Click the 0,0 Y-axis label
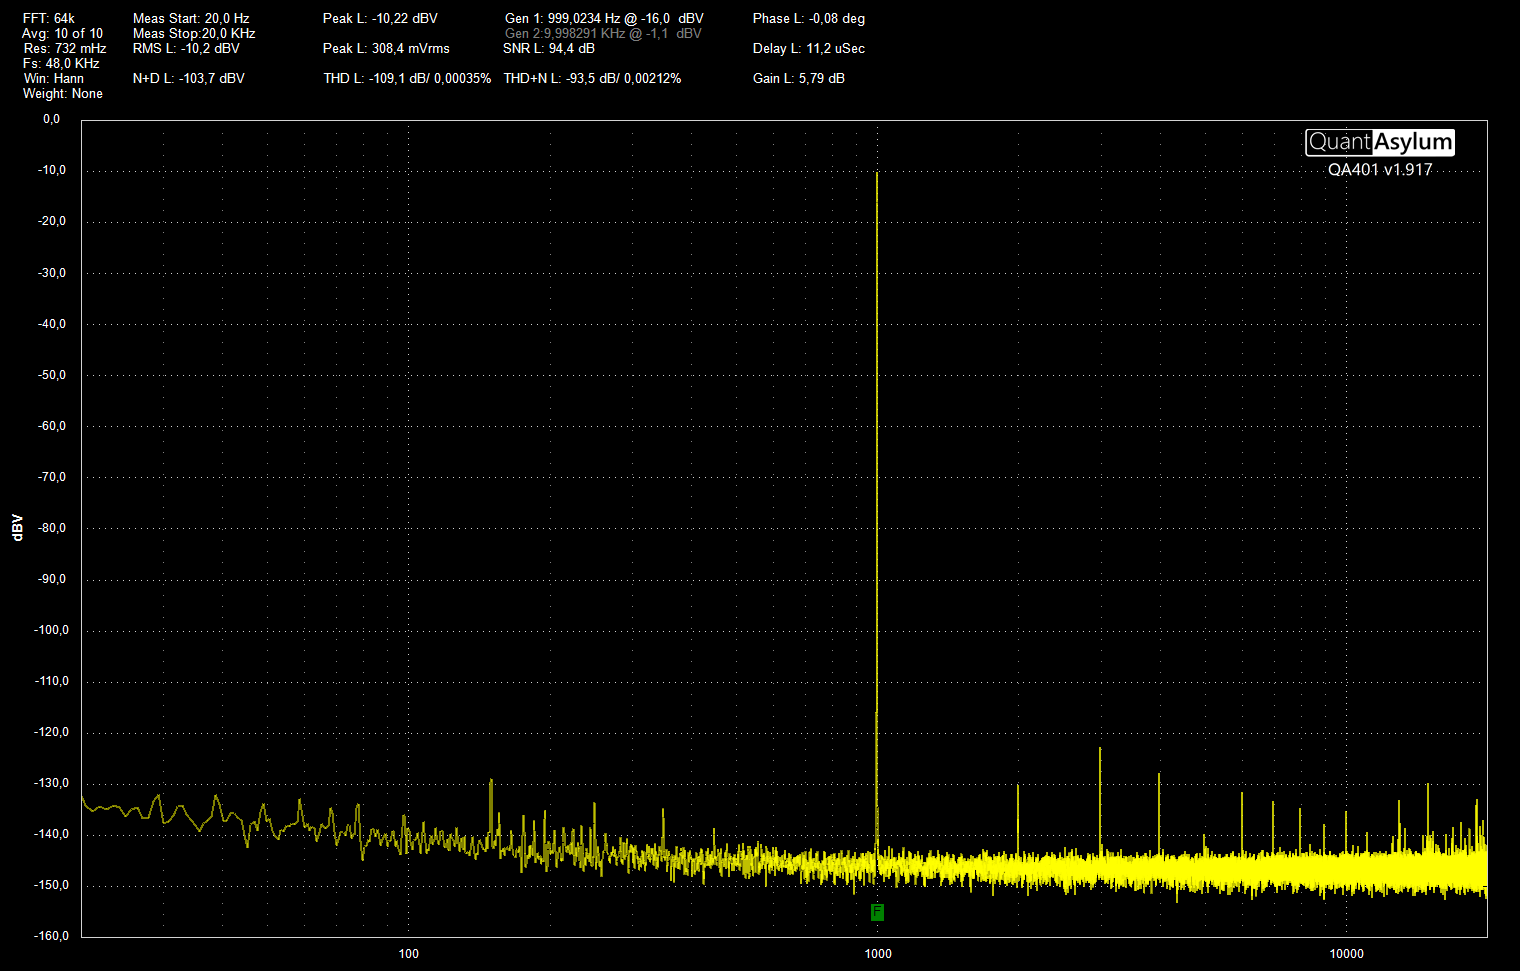This screenshot has width=1520, height=971. pyautogui.click(x=51, y=119)
